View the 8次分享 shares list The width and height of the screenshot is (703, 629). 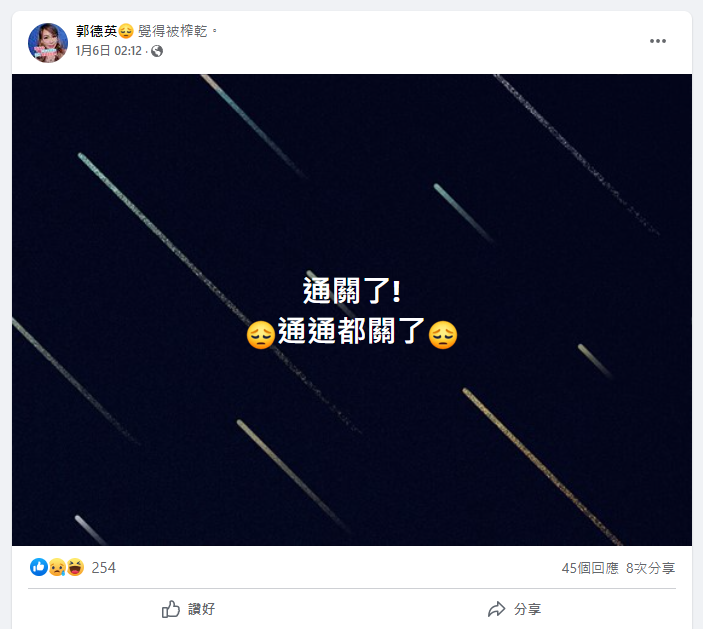[650, 568]
